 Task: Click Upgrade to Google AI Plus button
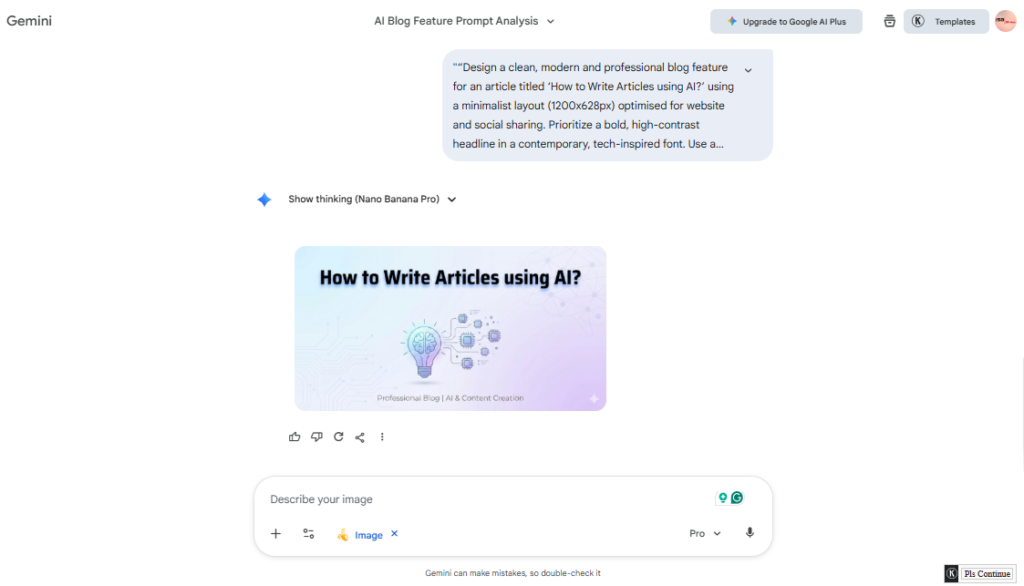click(786, 21)
